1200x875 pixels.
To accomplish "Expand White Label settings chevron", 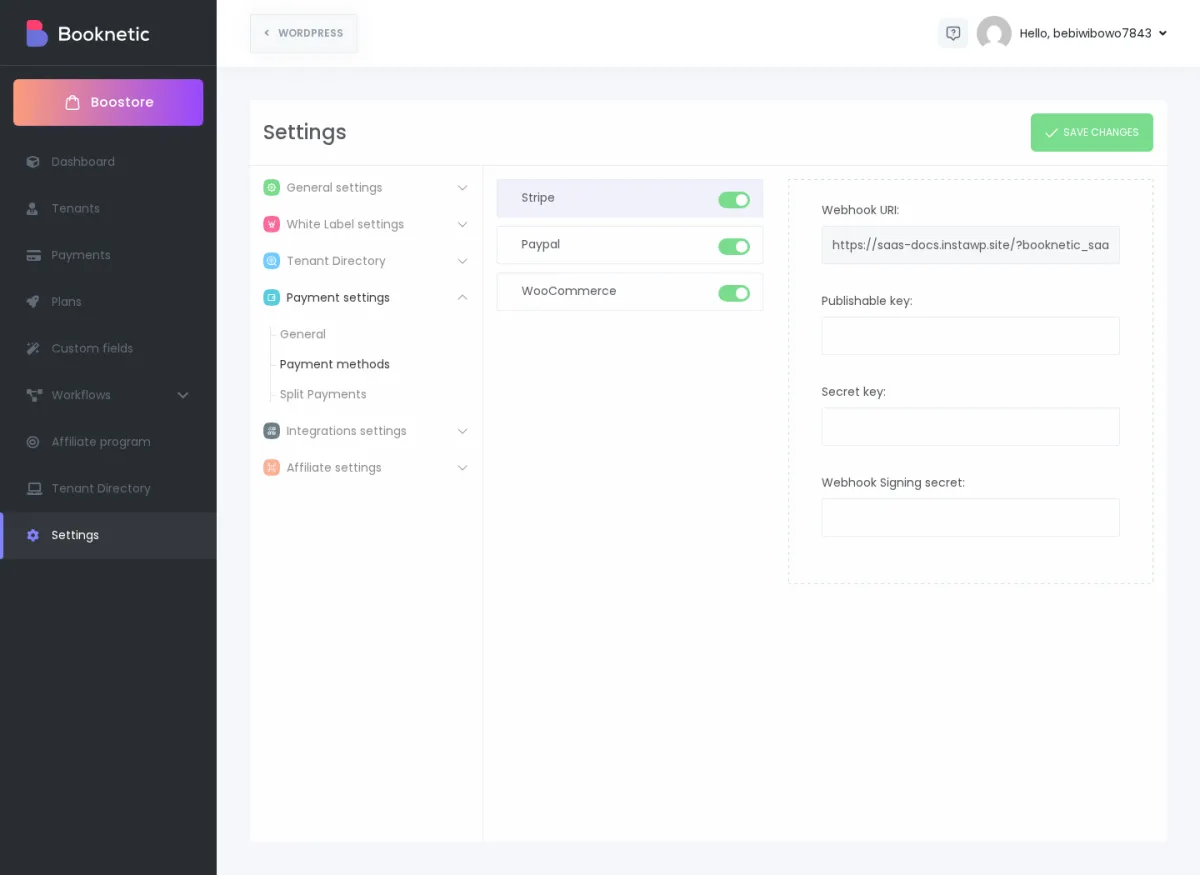I will point(462,224).
